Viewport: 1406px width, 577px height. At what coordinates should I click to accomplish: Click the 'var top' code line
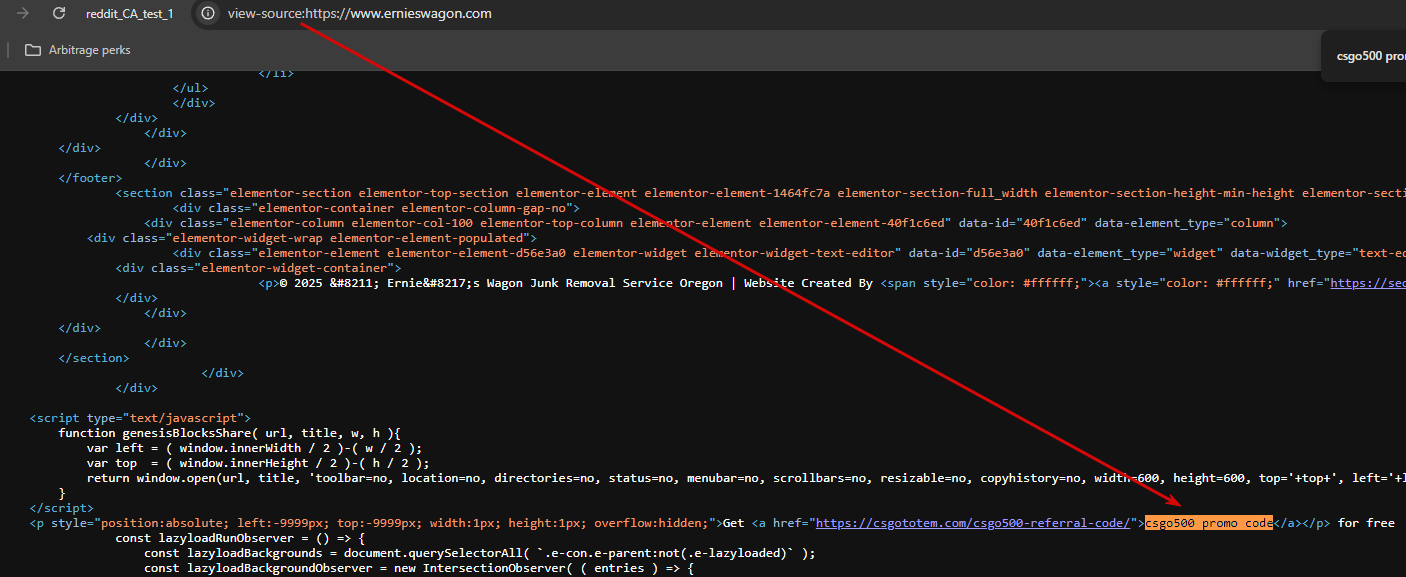pos(258,463)
